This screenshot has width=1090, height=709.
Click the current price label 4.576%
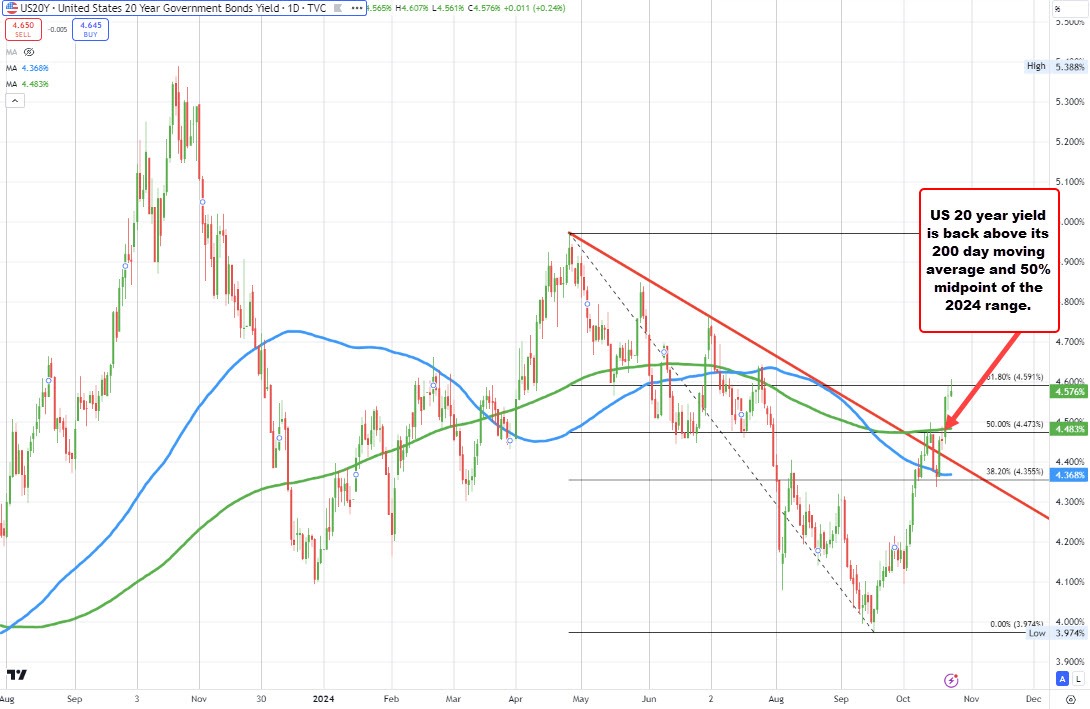[x=1069, y=392]
